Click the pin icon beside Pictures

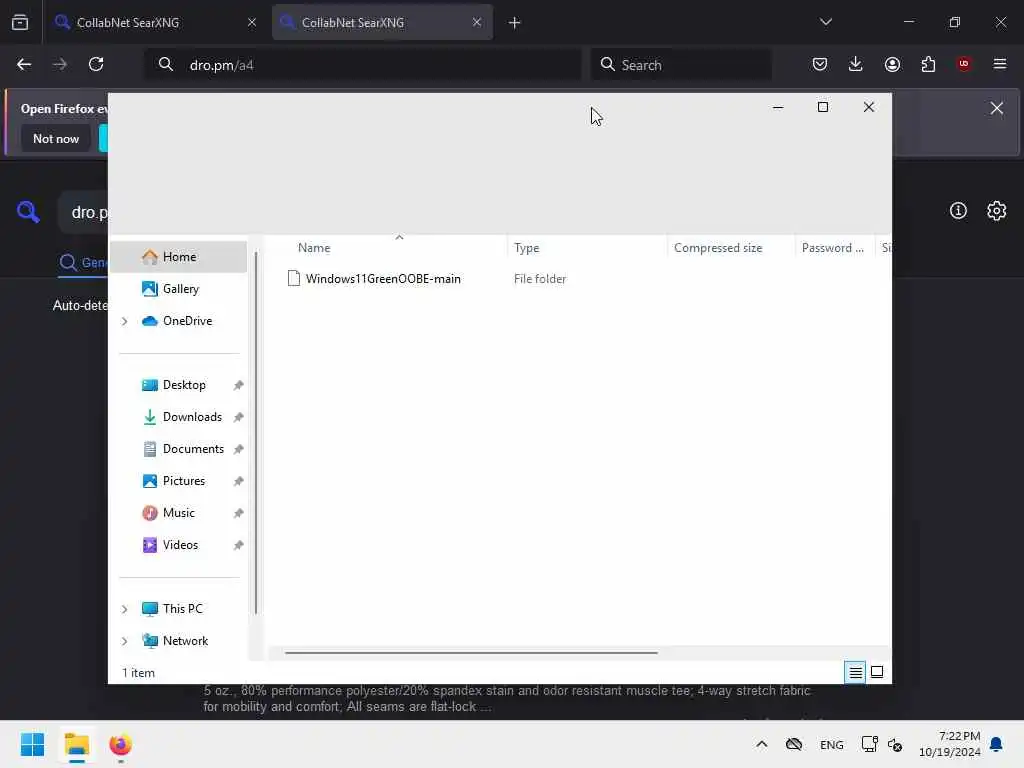pos(238,481)
